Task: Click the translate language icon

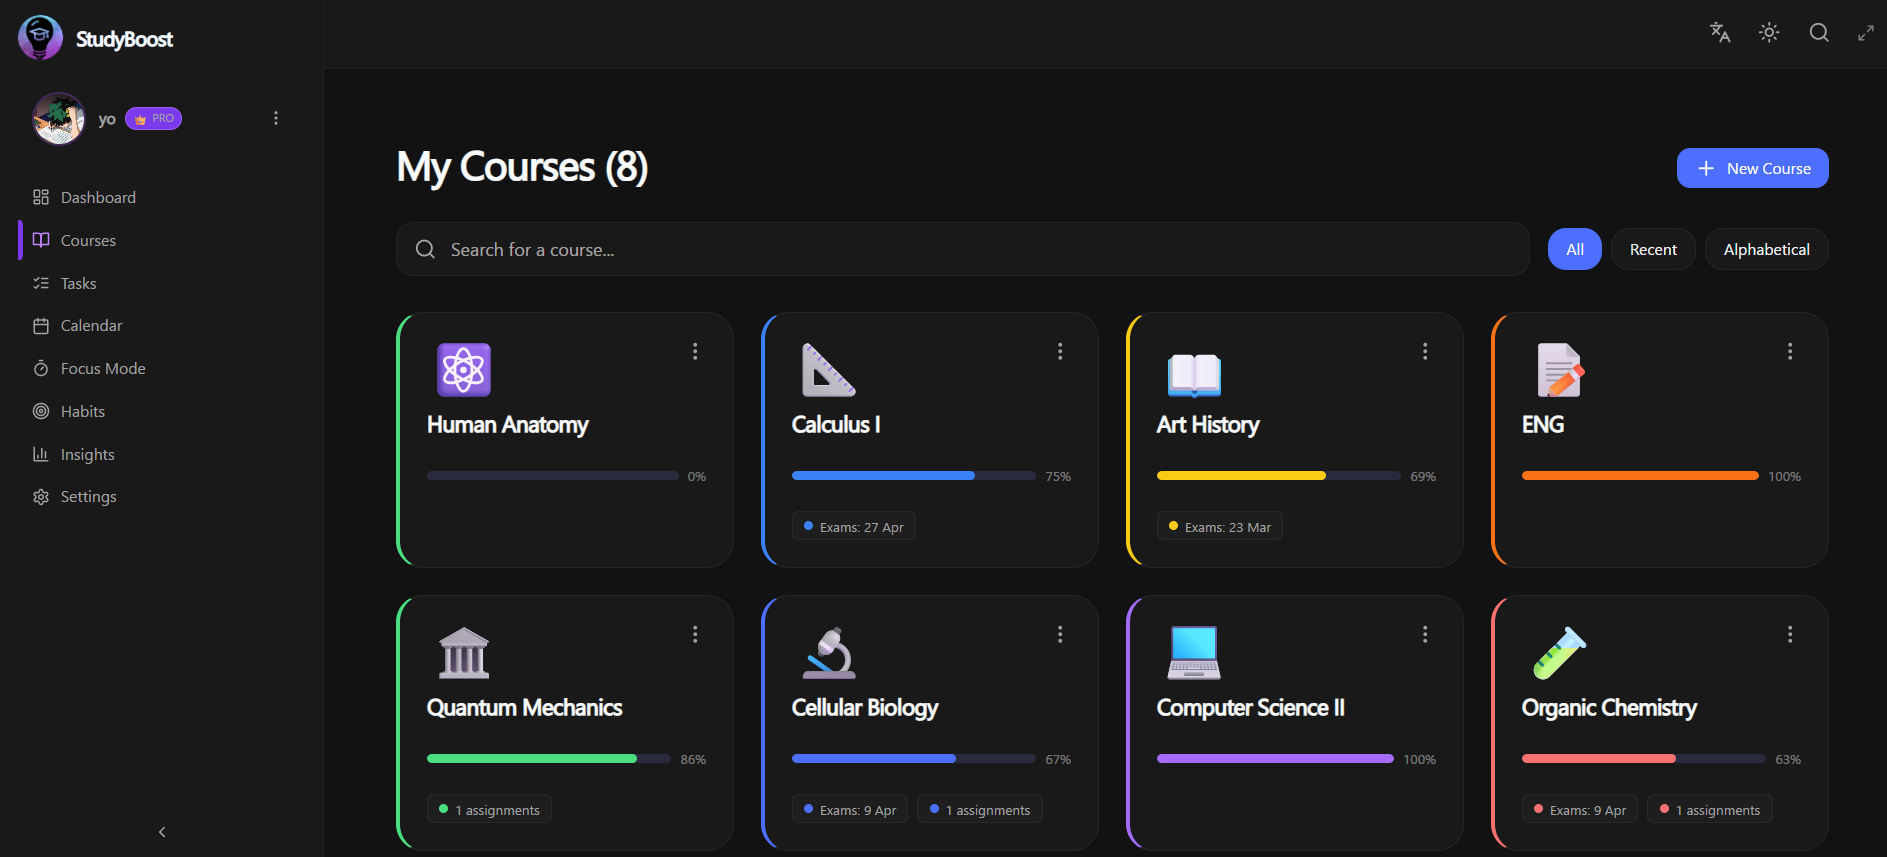Action: 1720,33
